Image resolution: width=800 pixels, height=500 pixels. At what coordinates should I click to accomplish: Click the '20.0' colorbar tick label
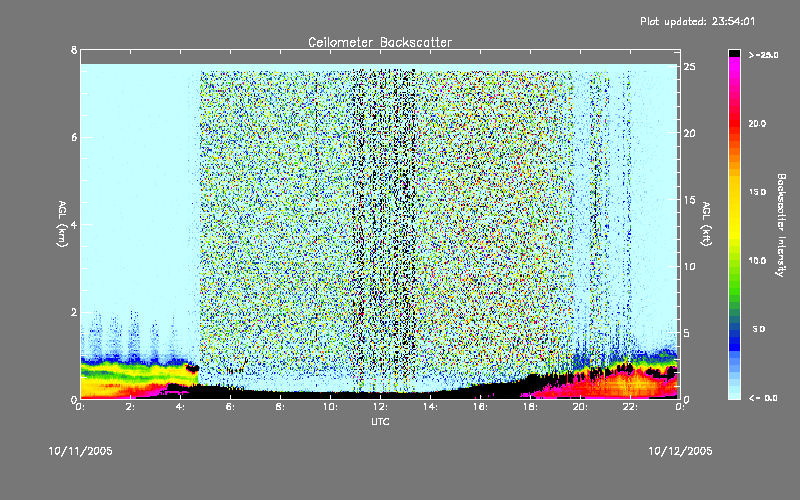pyautogui.click(x=757, y=124)
